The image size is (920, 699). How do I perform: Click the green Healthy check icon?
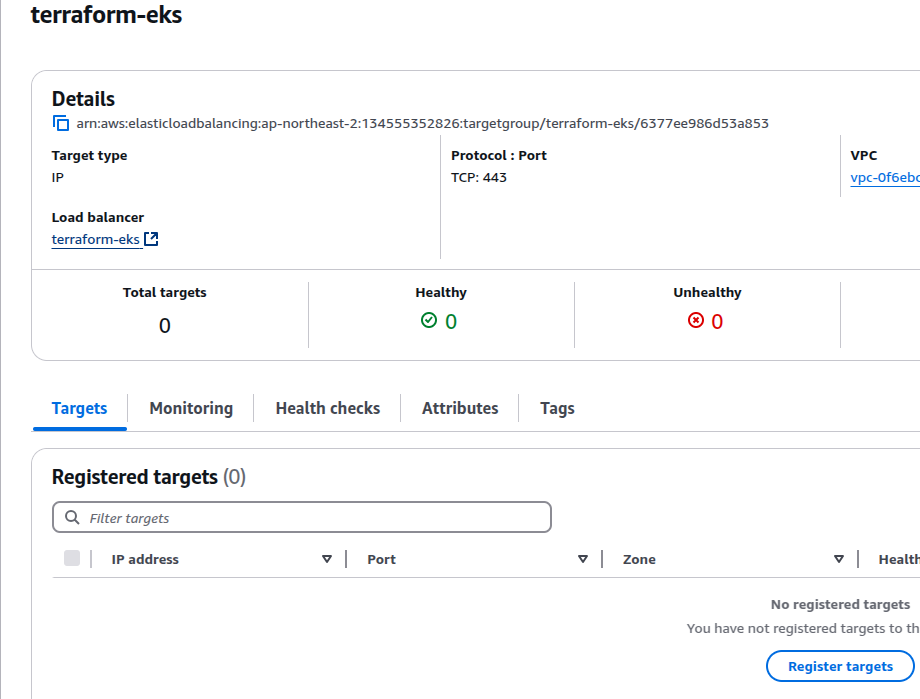(429, 320)
